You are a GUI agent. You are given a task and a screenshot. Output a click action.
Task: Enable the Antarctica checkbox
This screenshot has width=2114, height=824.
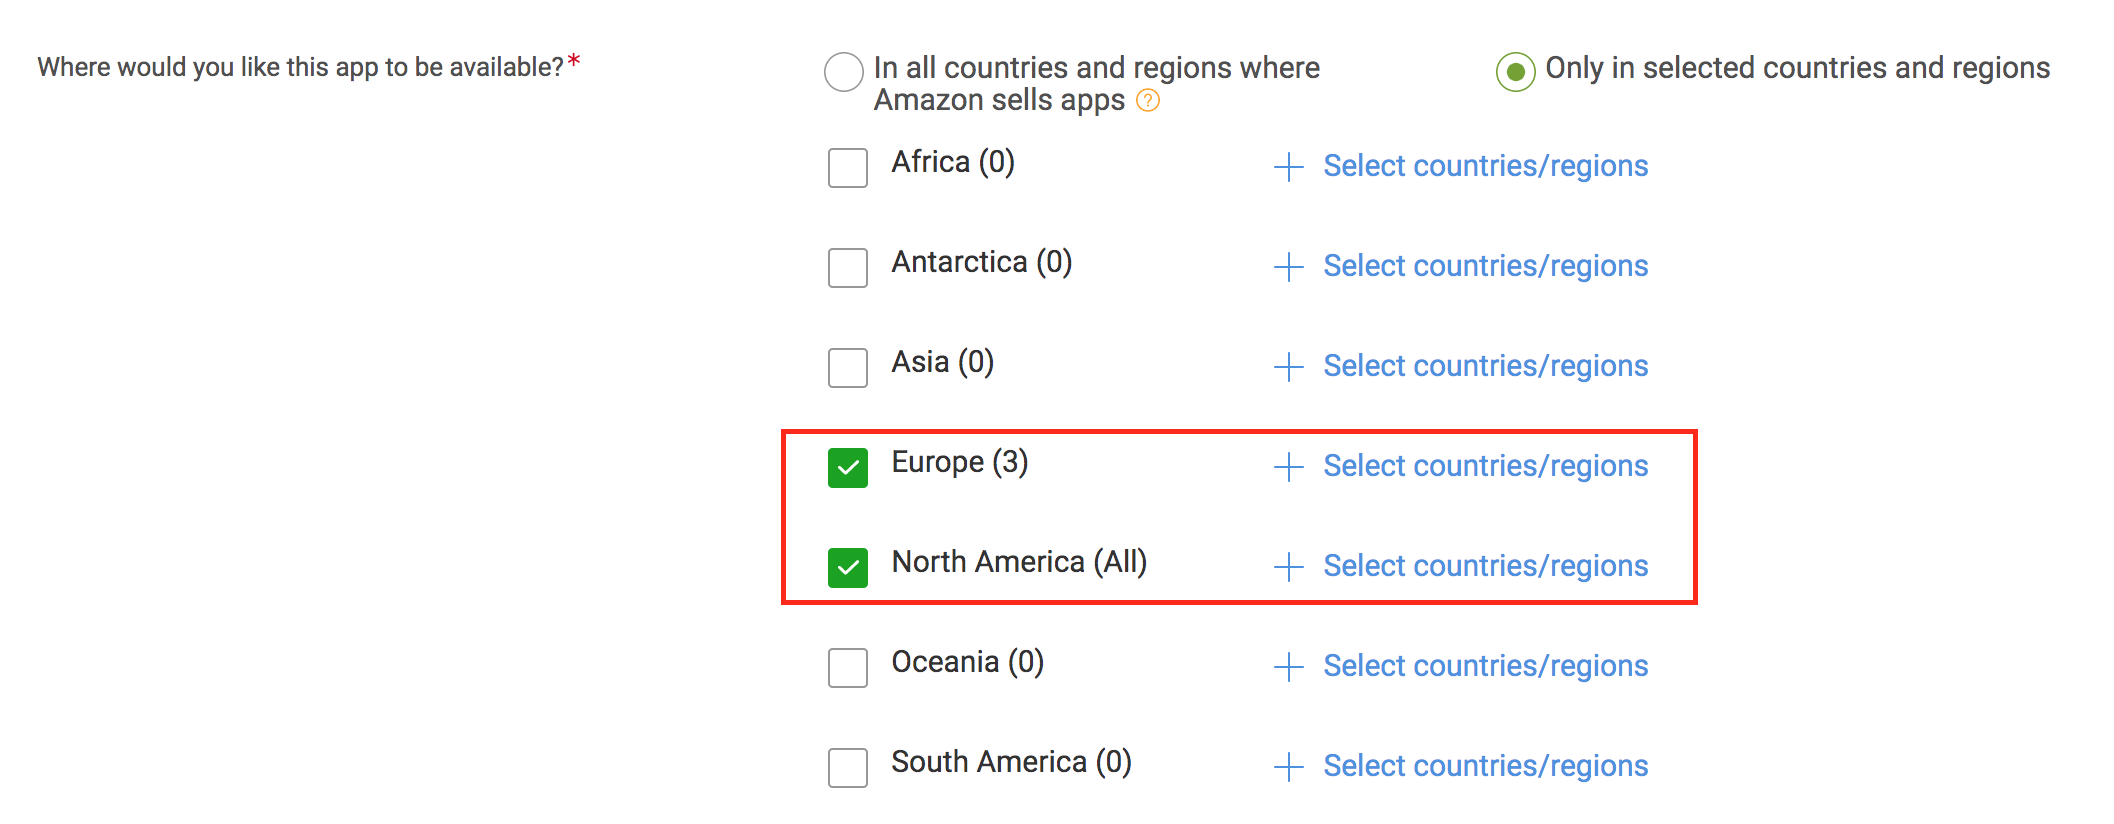(x=848, y=268)
